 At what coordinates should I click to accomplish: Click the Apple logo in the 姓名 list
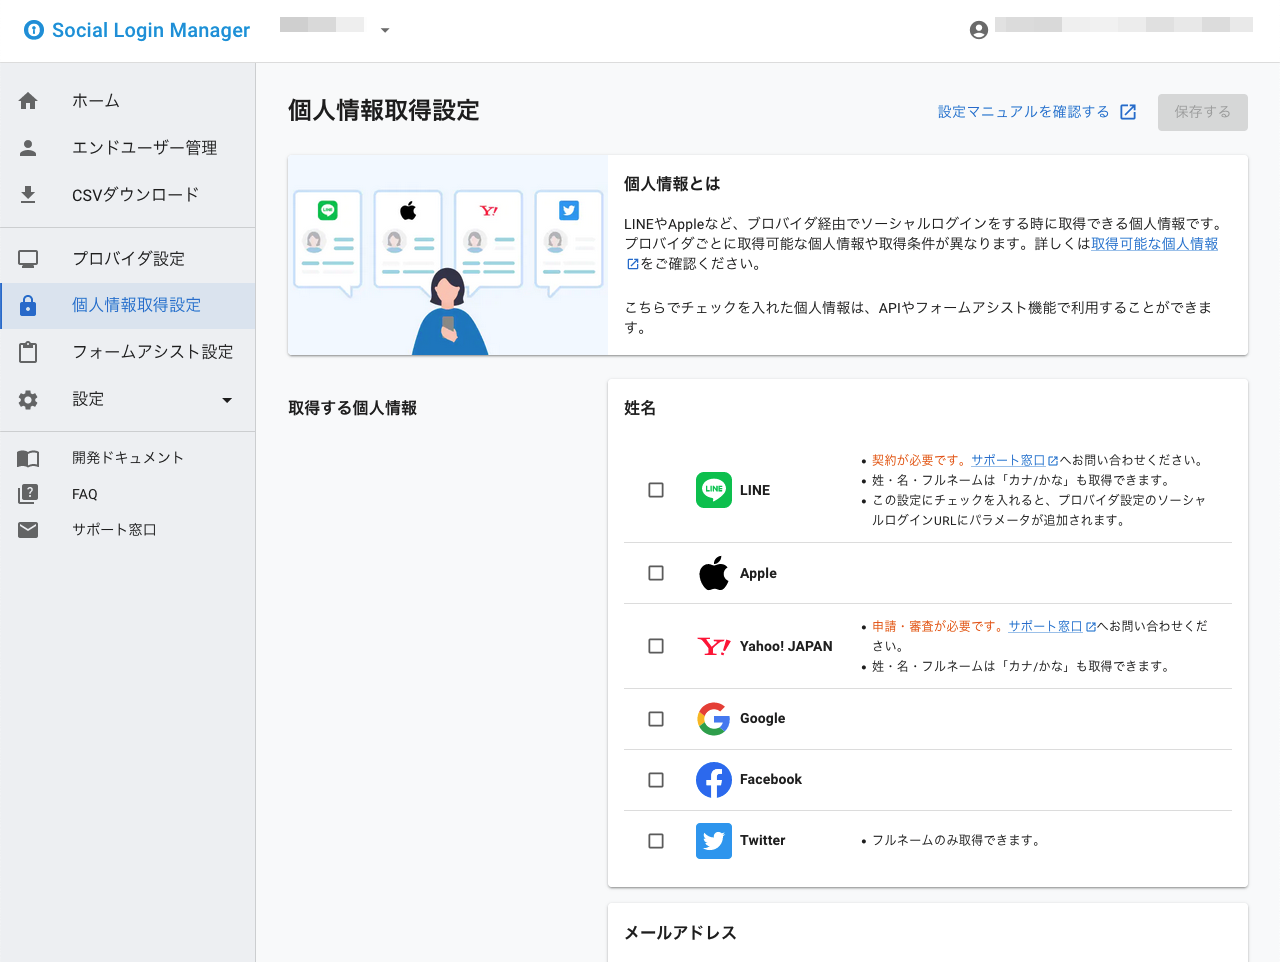click(x=714, y=573)
